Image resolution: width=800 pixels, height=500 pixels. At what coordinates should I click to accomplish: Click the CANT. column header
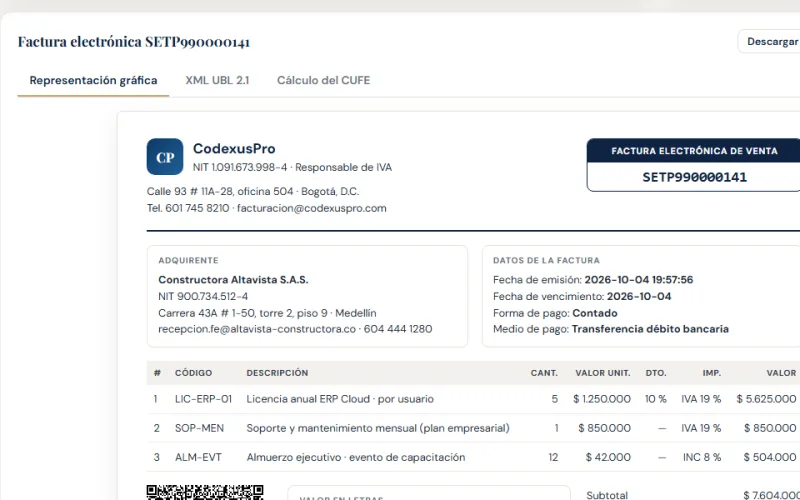(x=544, y=373)
